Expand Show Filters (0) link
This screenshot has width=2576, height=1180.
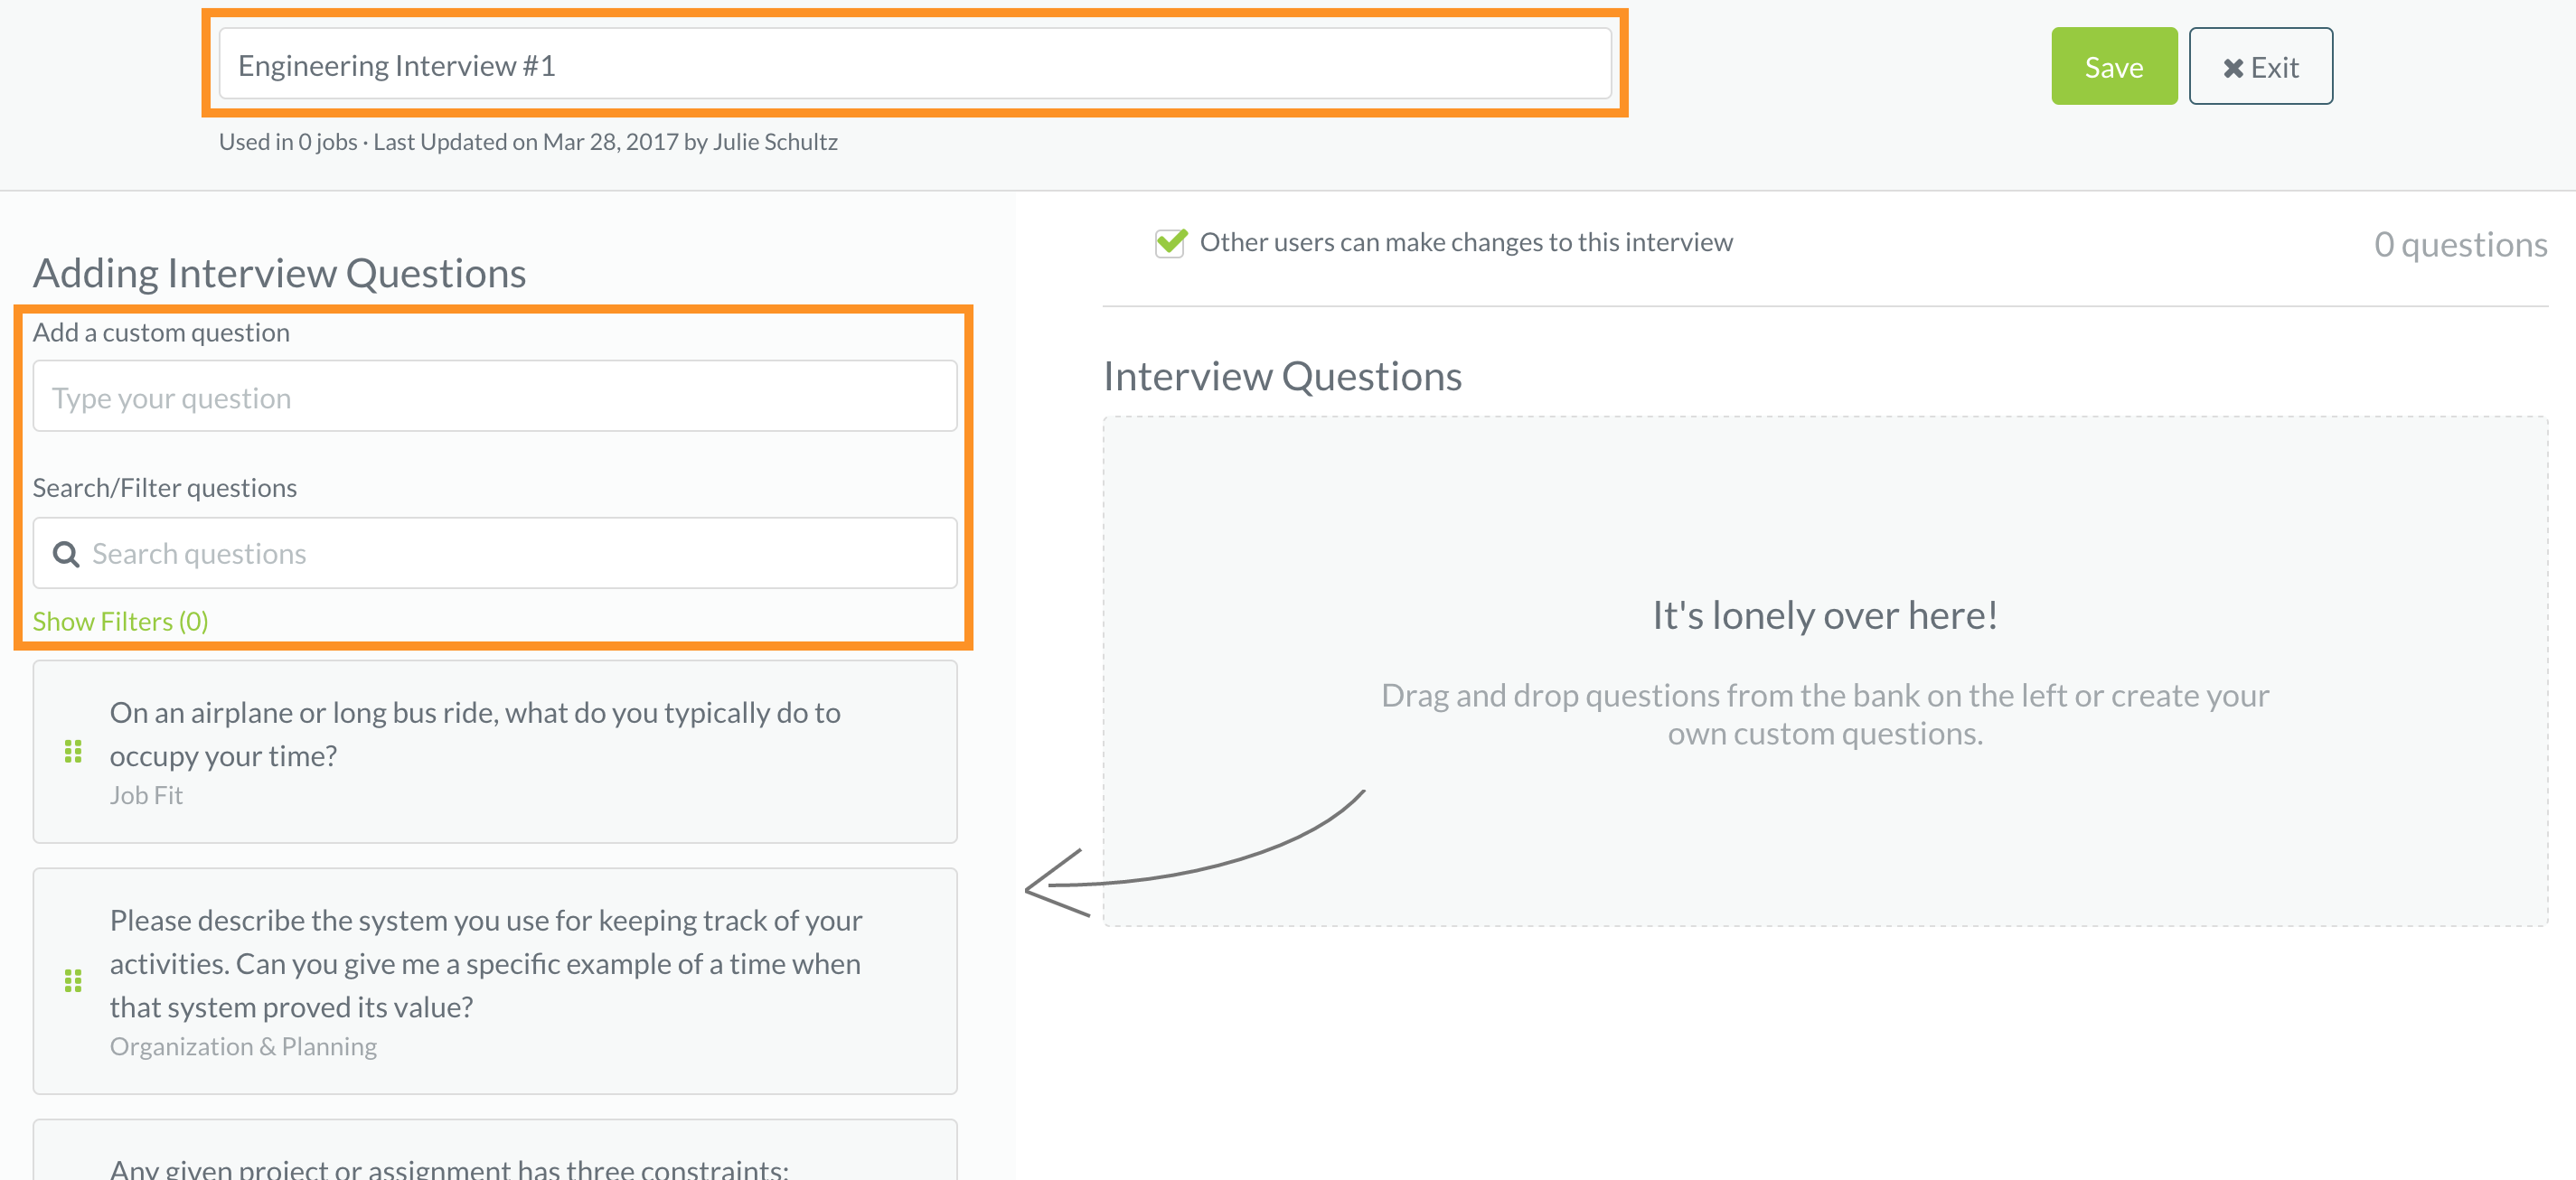(x=120, y=621)
